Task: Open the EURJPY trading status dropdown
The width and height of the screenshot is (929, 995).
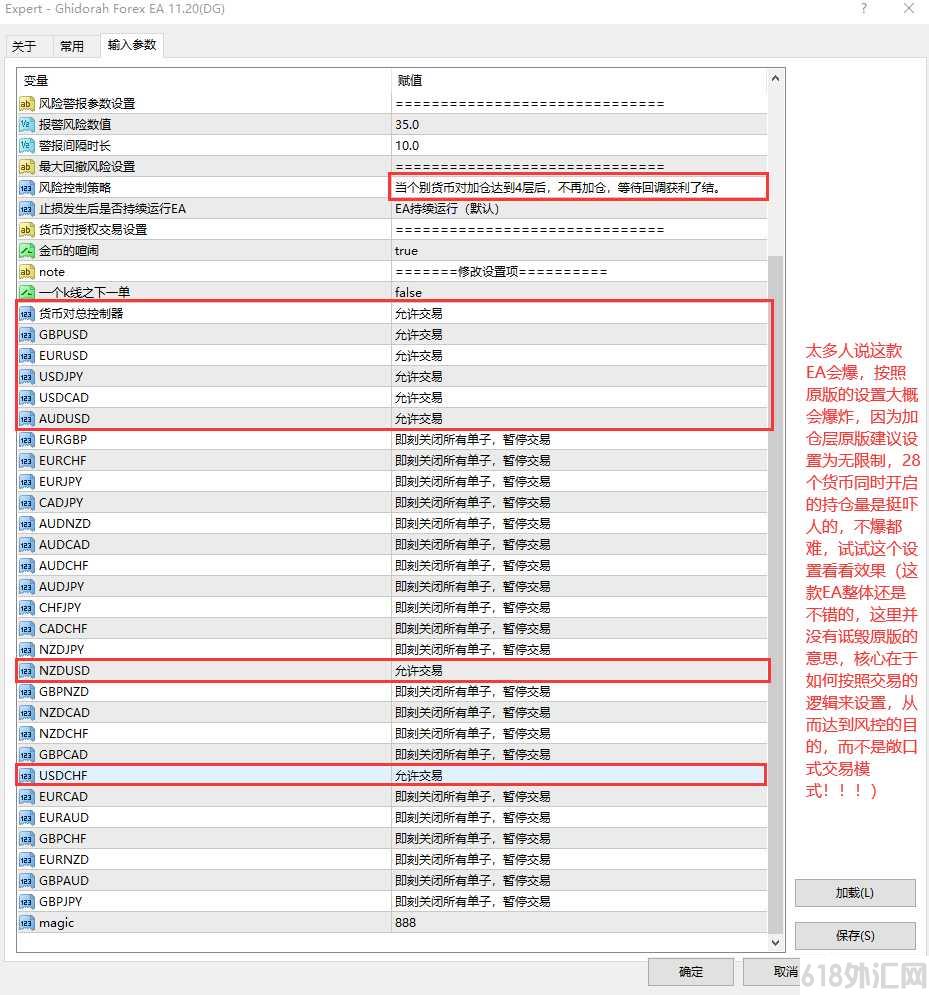Action: tap(579, 481)
